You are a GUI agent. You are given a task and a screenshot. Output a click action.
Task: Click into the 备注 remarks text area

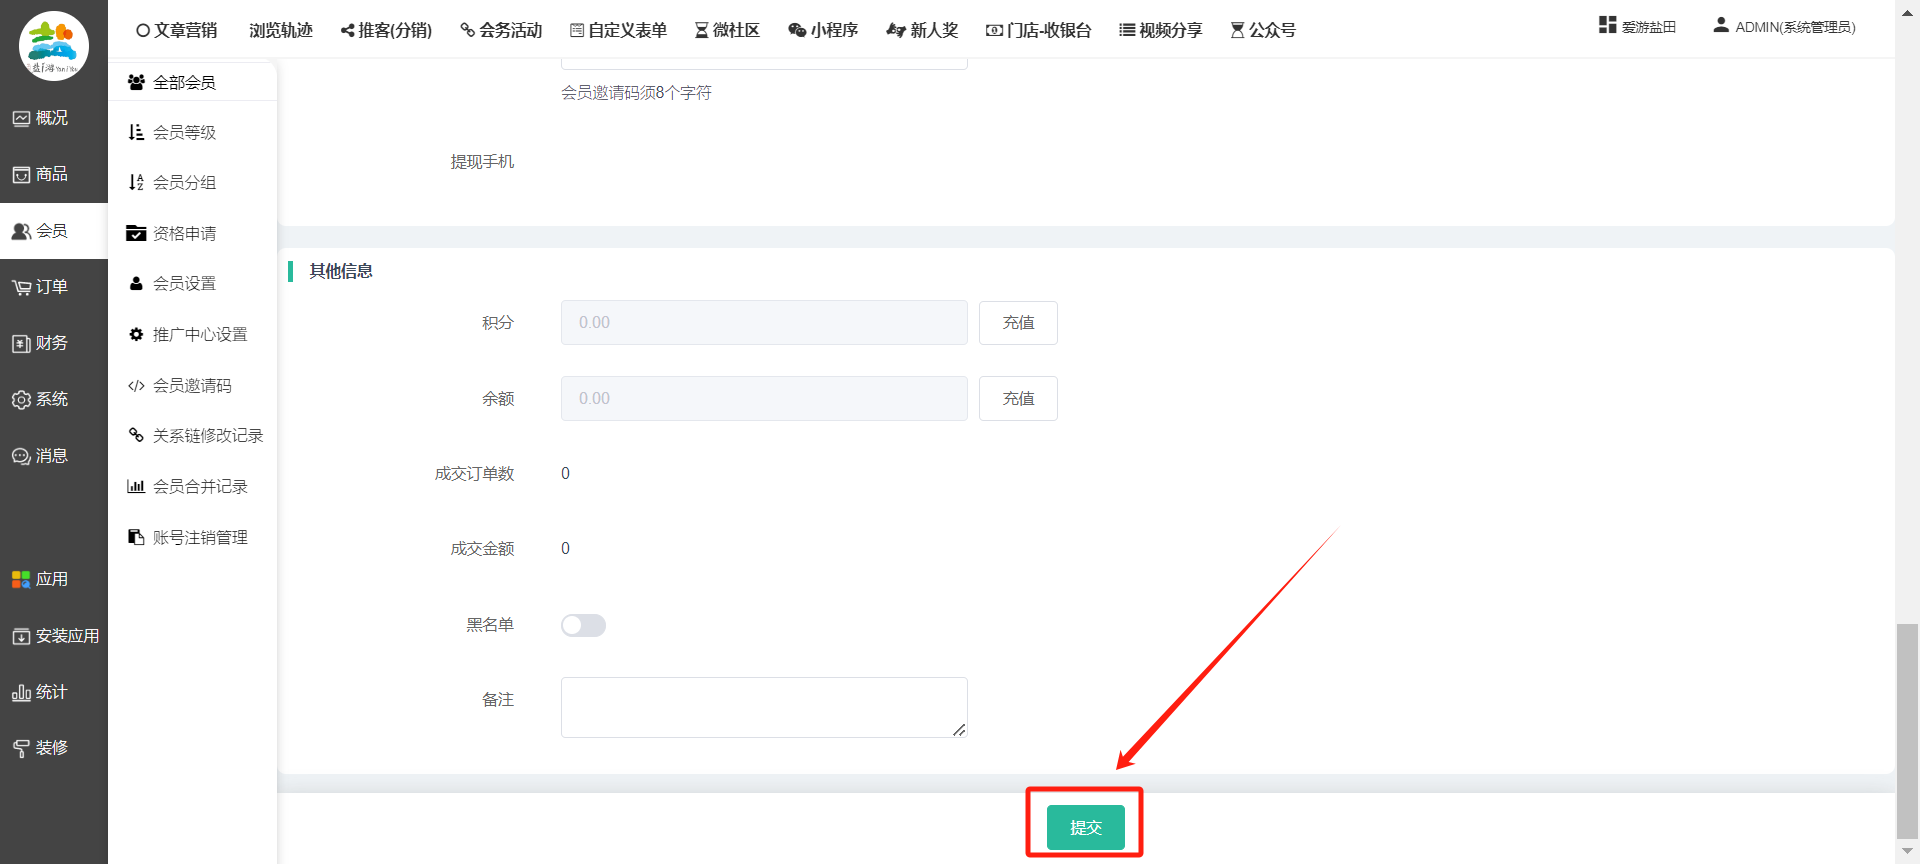tap(763, 707)
